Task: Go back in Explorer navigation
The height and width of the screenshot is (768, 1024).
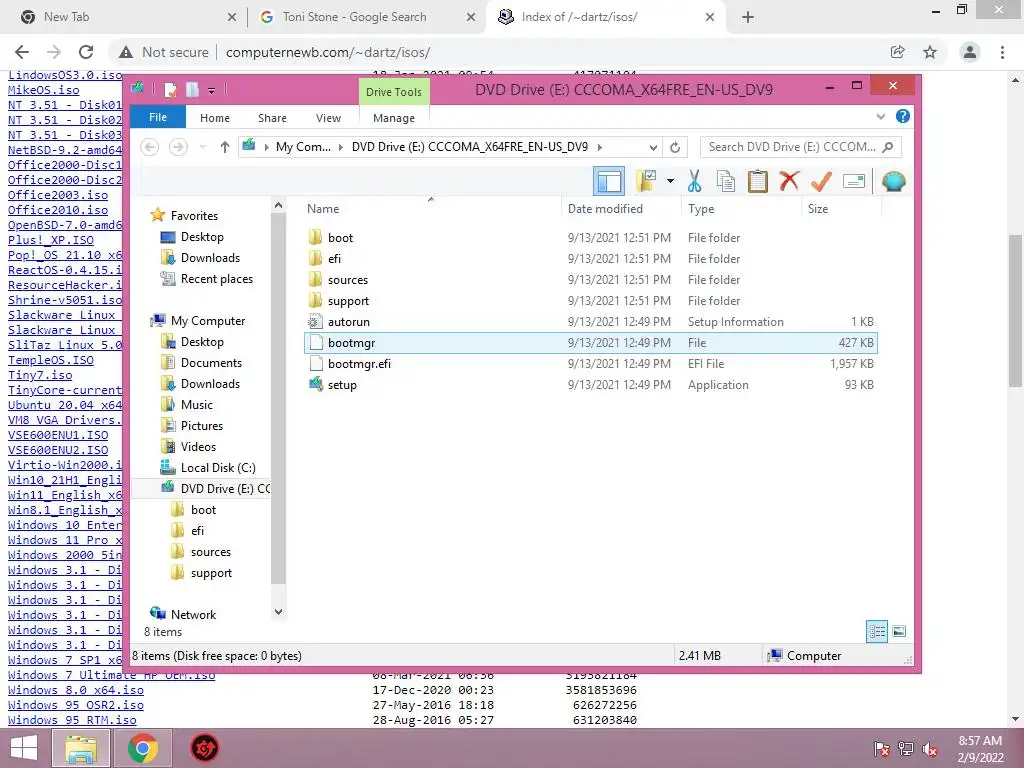Action: click(150, 147)
